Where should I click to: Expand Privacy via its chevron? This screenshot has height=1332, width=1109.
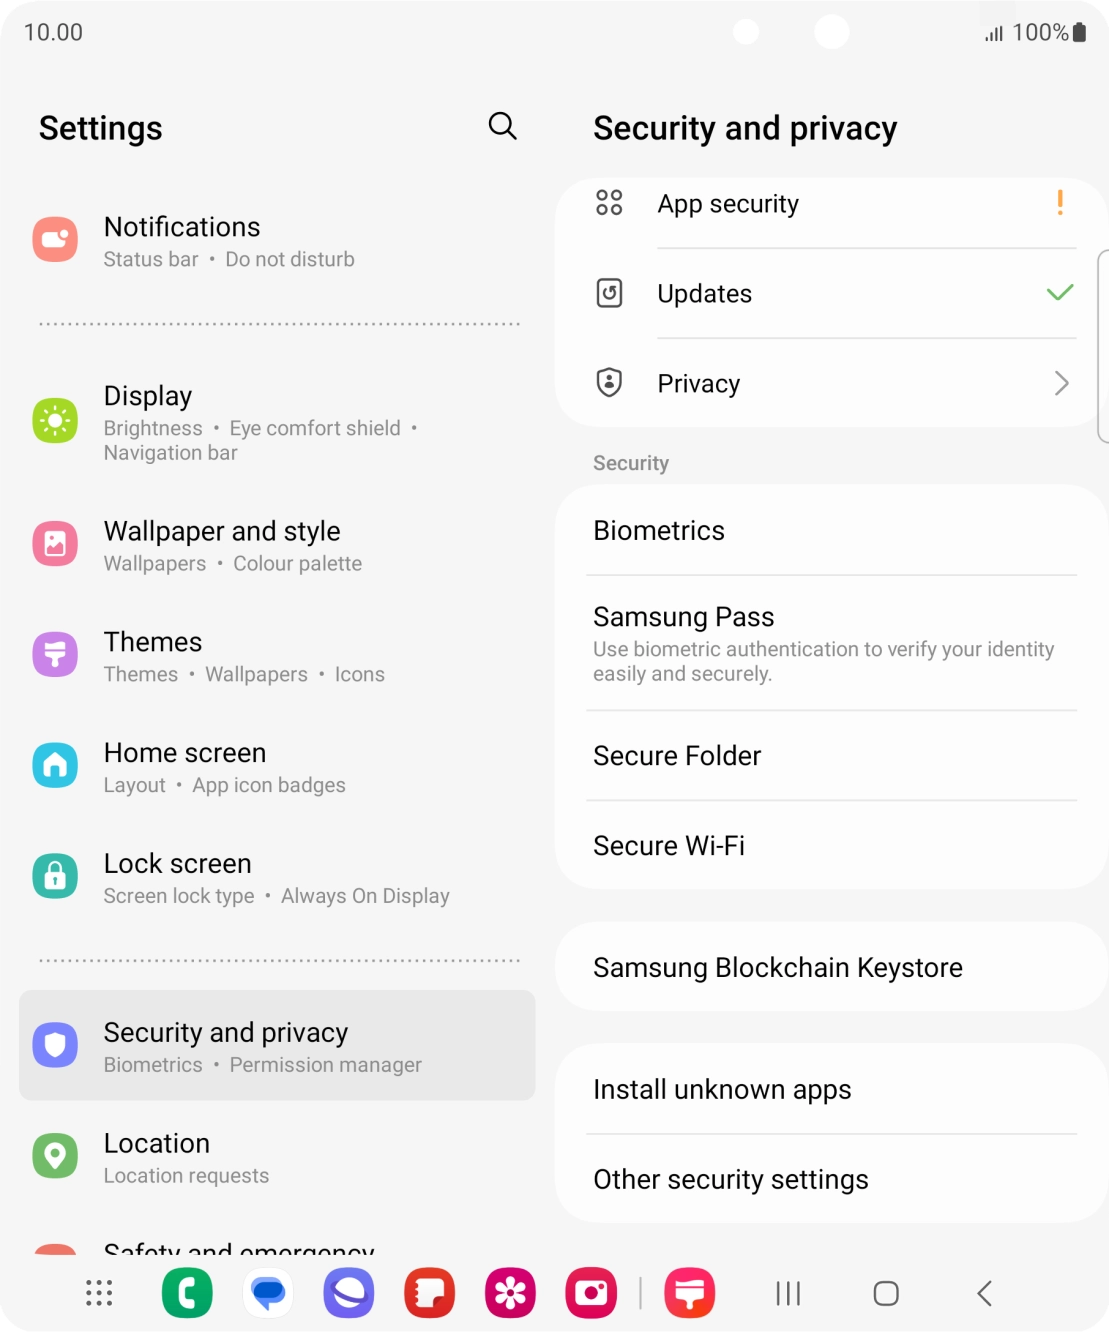click(1061, 383)
